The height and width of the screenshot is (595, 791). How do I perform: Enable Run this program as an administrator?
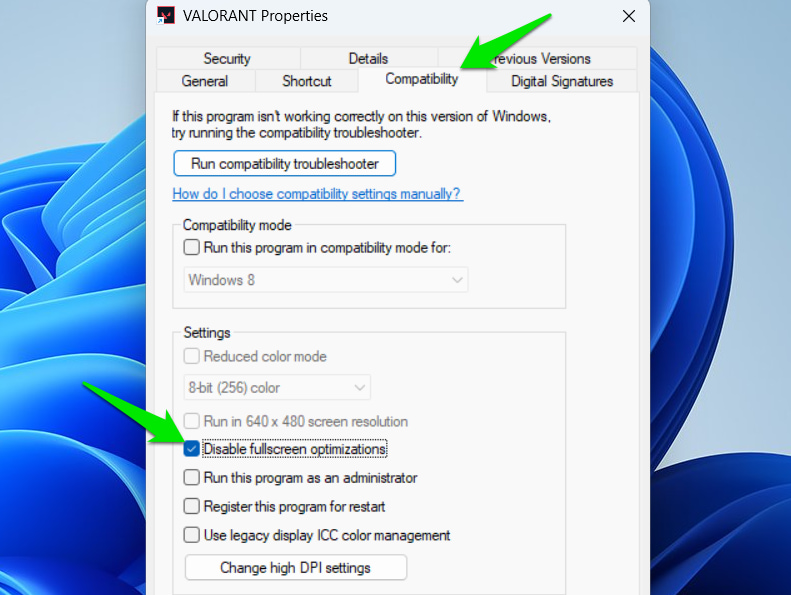191,477
